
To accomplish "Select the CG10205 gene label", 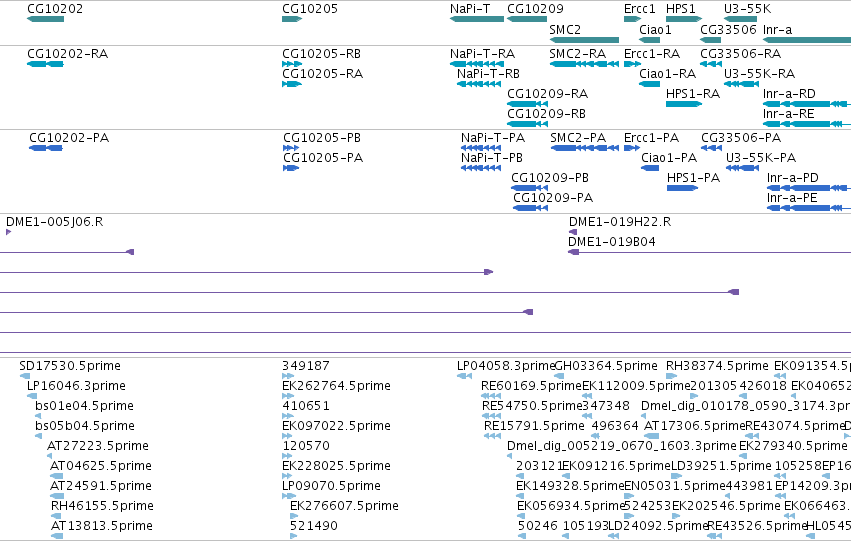I will [310, 9].
